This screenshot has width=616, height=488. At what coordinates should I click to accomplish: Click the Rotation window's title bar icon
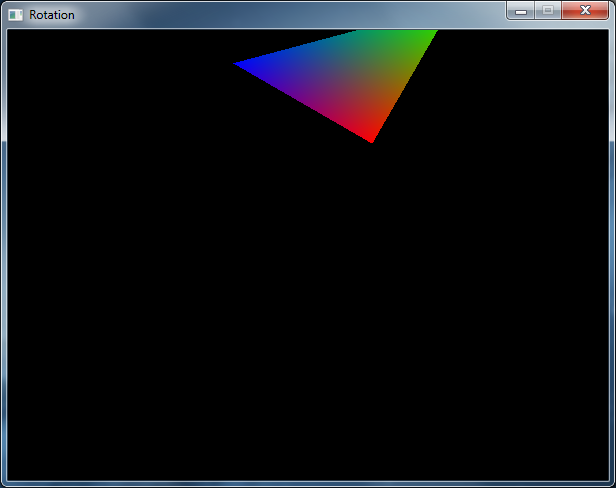point(15,15)
